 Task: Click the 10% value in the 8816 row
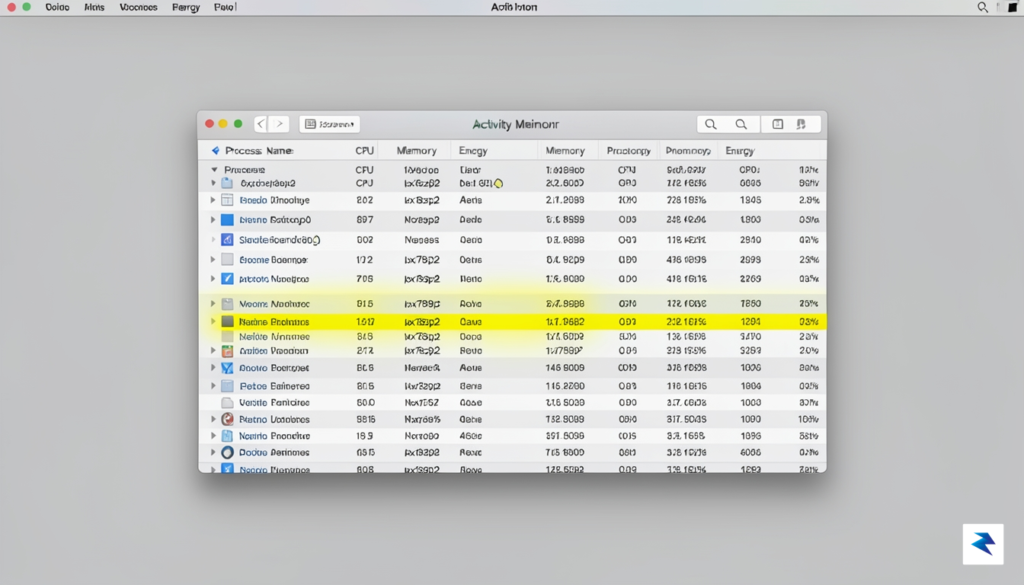point(808,419)
